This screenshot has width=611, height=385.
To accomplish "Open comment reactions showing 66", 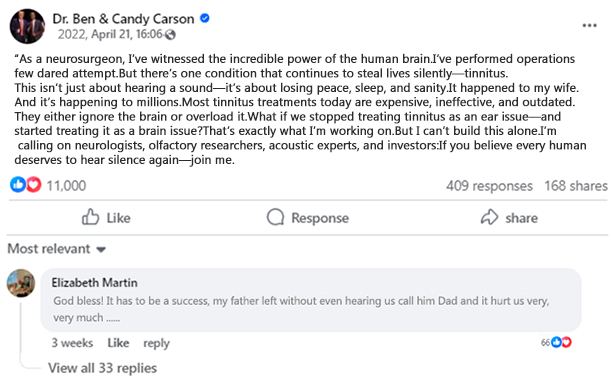I will click(556, 342).
